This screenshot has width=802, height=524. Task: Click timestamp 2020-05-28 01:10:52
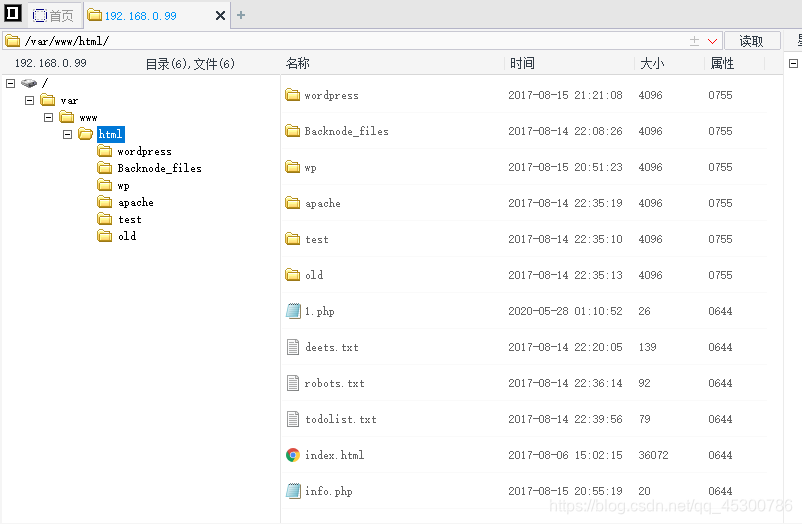point(565,311)
